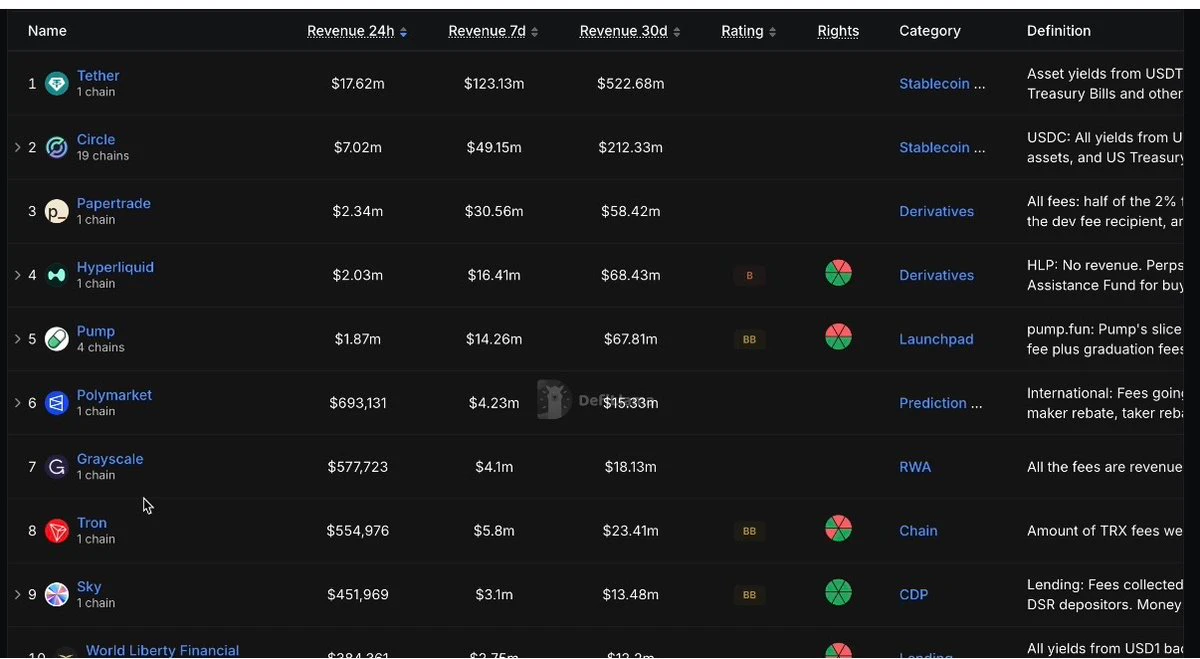Click the Pump pill logo icon
1200x659 pixels.
click(57, 339)
